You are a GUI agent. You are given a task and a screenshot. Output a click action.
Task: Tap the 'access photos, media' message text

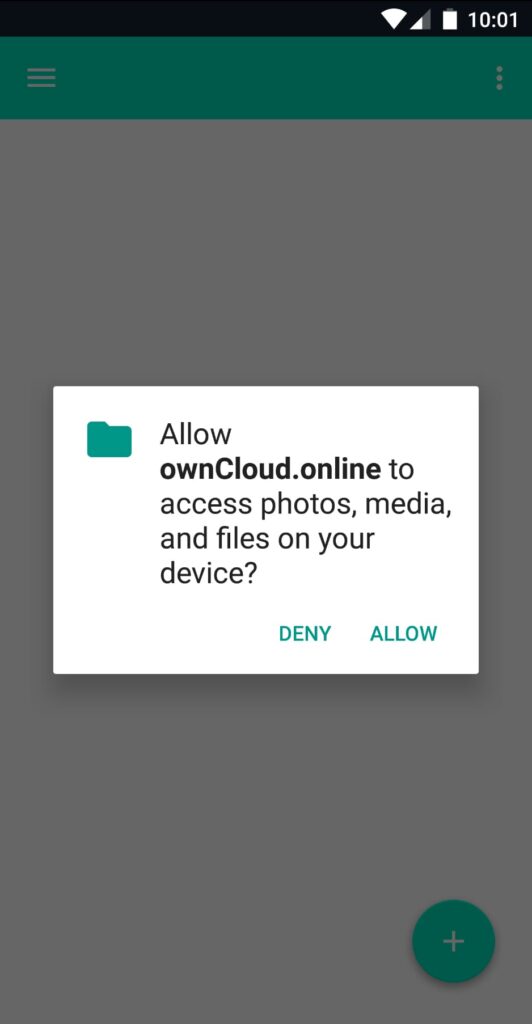pos(305,504)
